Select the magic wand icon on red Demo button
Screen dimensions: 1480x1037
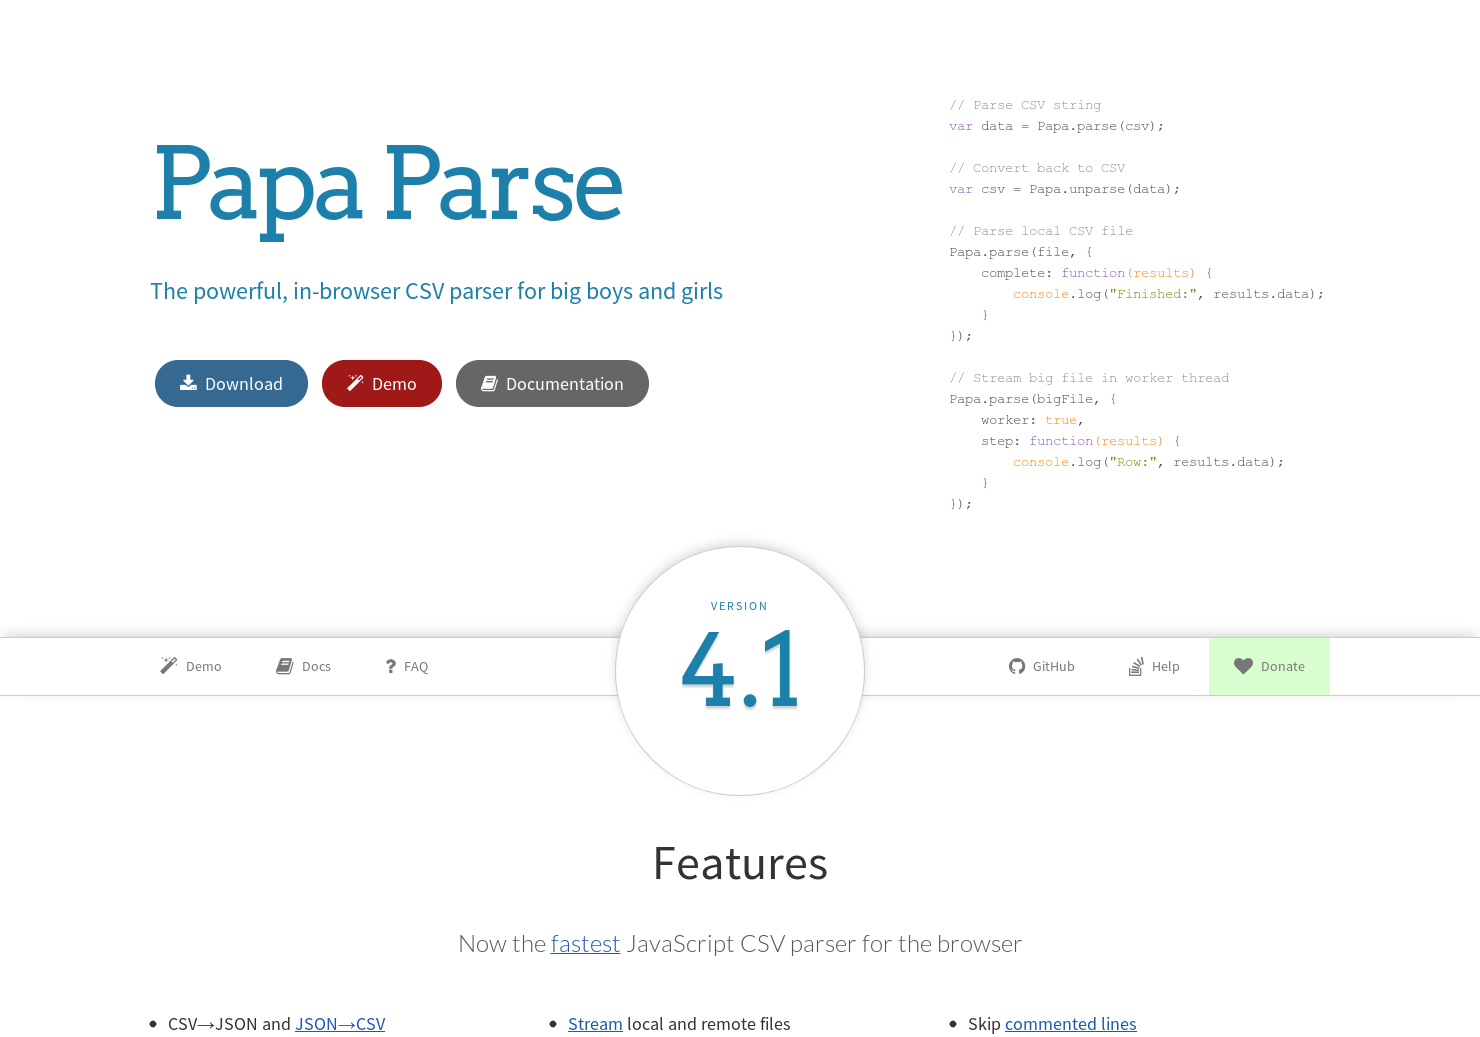tap(354, 382)
